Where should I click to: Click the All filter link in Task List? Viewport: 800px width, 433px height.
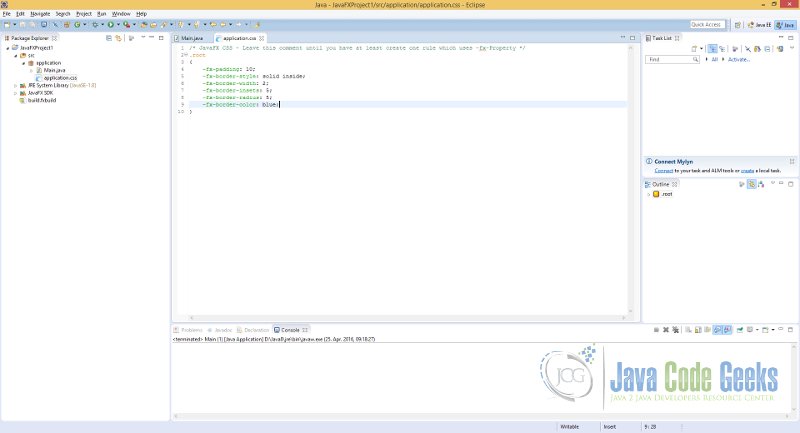click(715, 60)
